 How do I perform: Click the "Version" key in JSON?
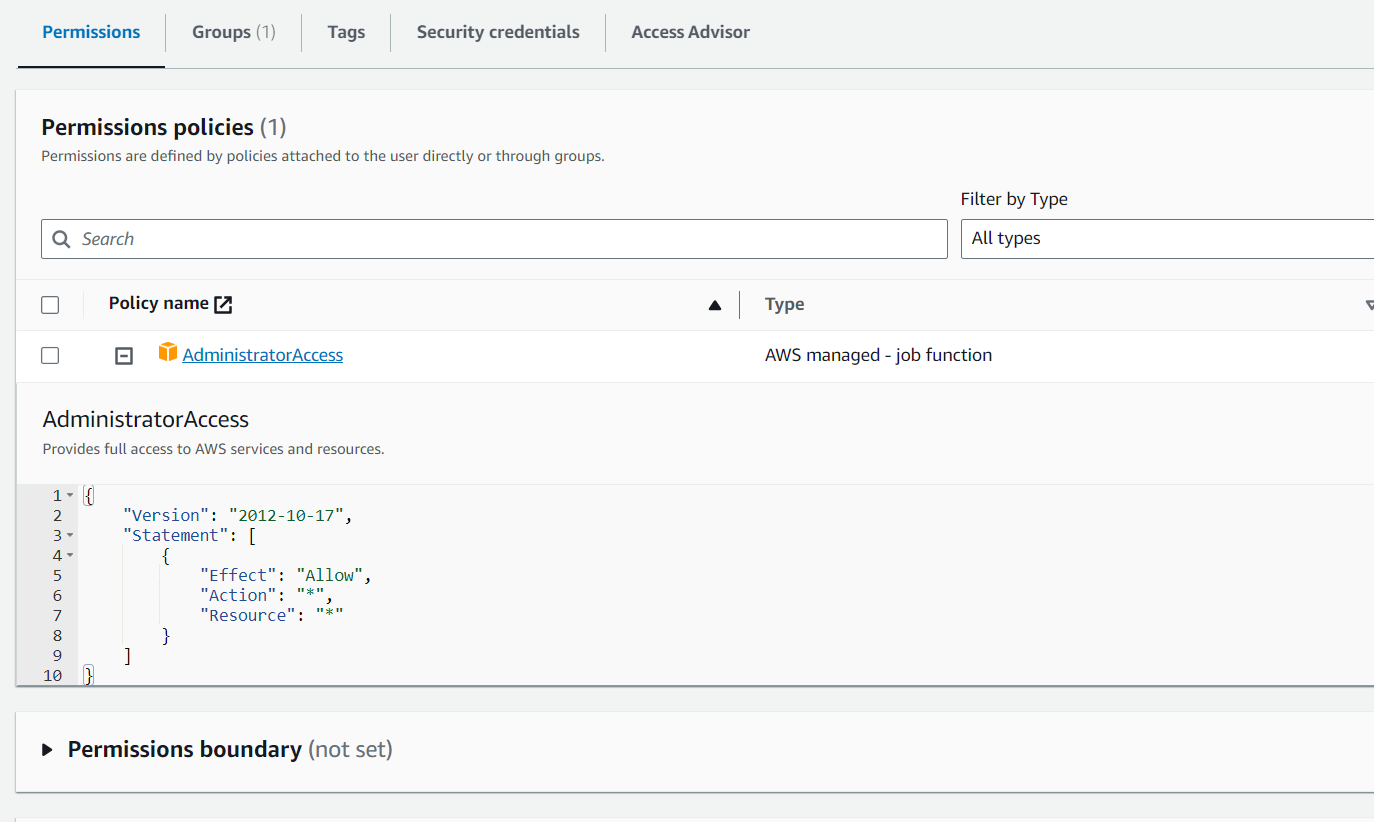pyautogui.click(x=166, y=515)
